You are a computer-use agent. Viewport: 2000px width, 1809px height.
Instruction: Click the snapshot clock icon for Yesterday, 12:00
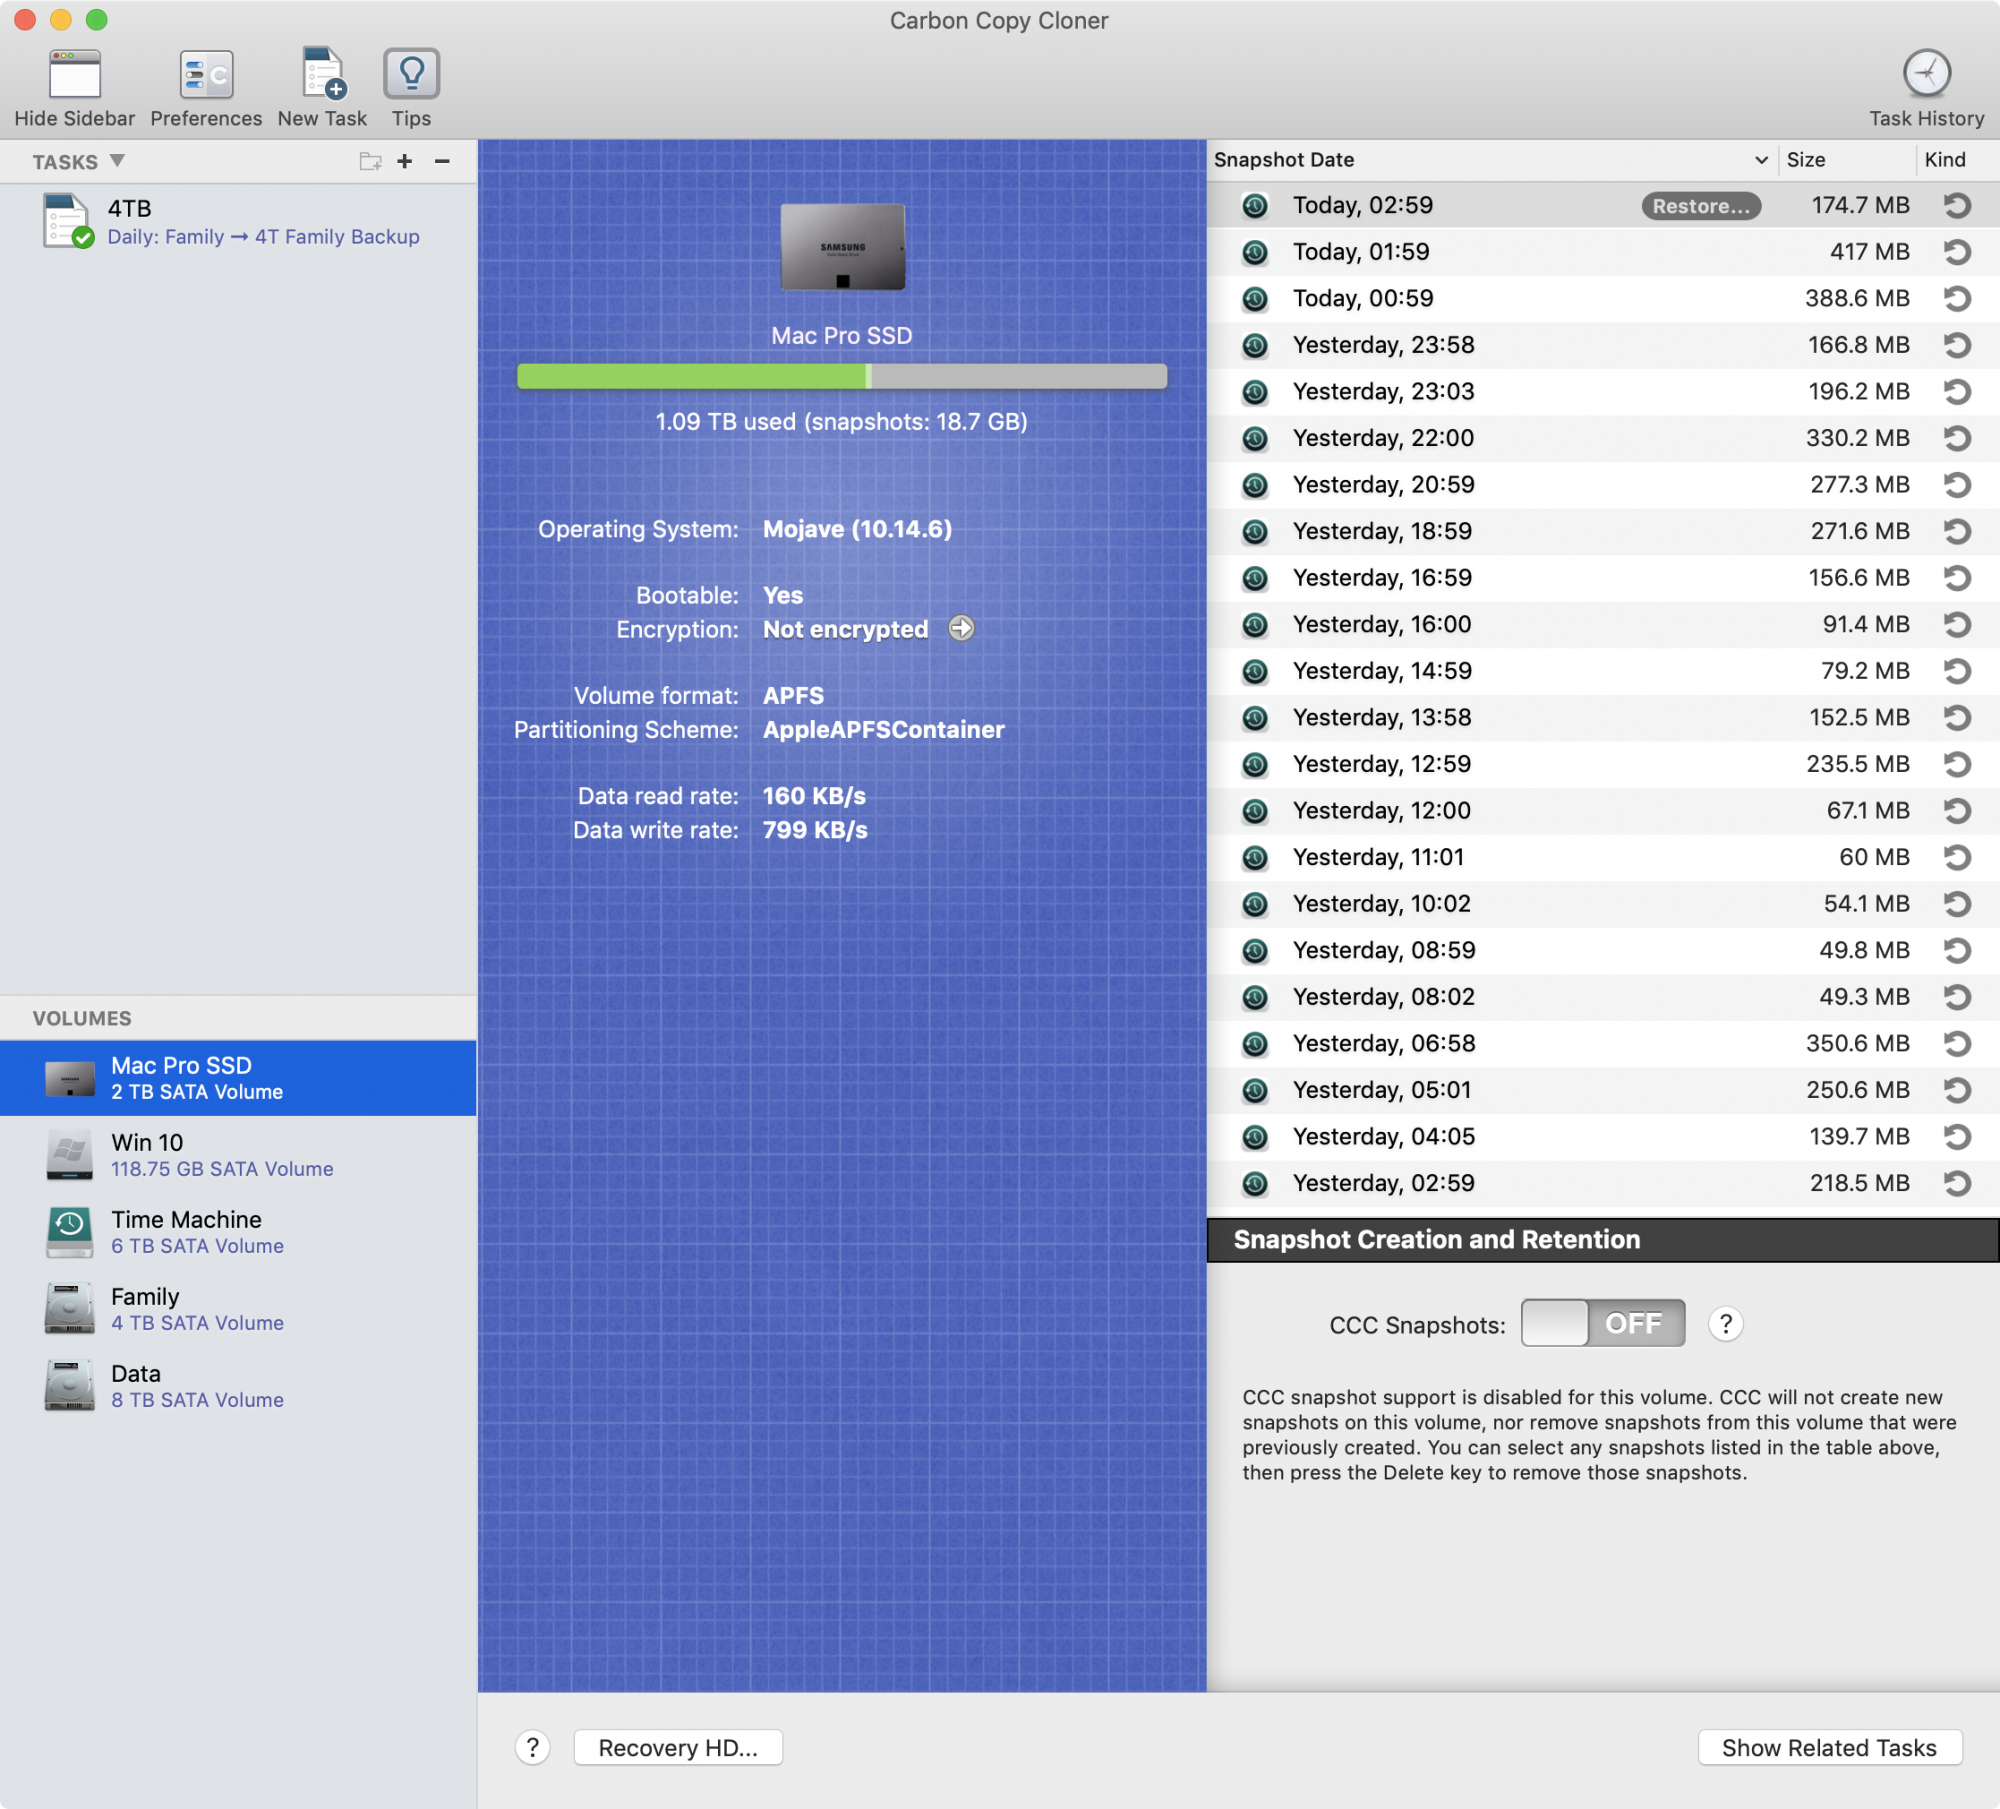[1255, 811]
